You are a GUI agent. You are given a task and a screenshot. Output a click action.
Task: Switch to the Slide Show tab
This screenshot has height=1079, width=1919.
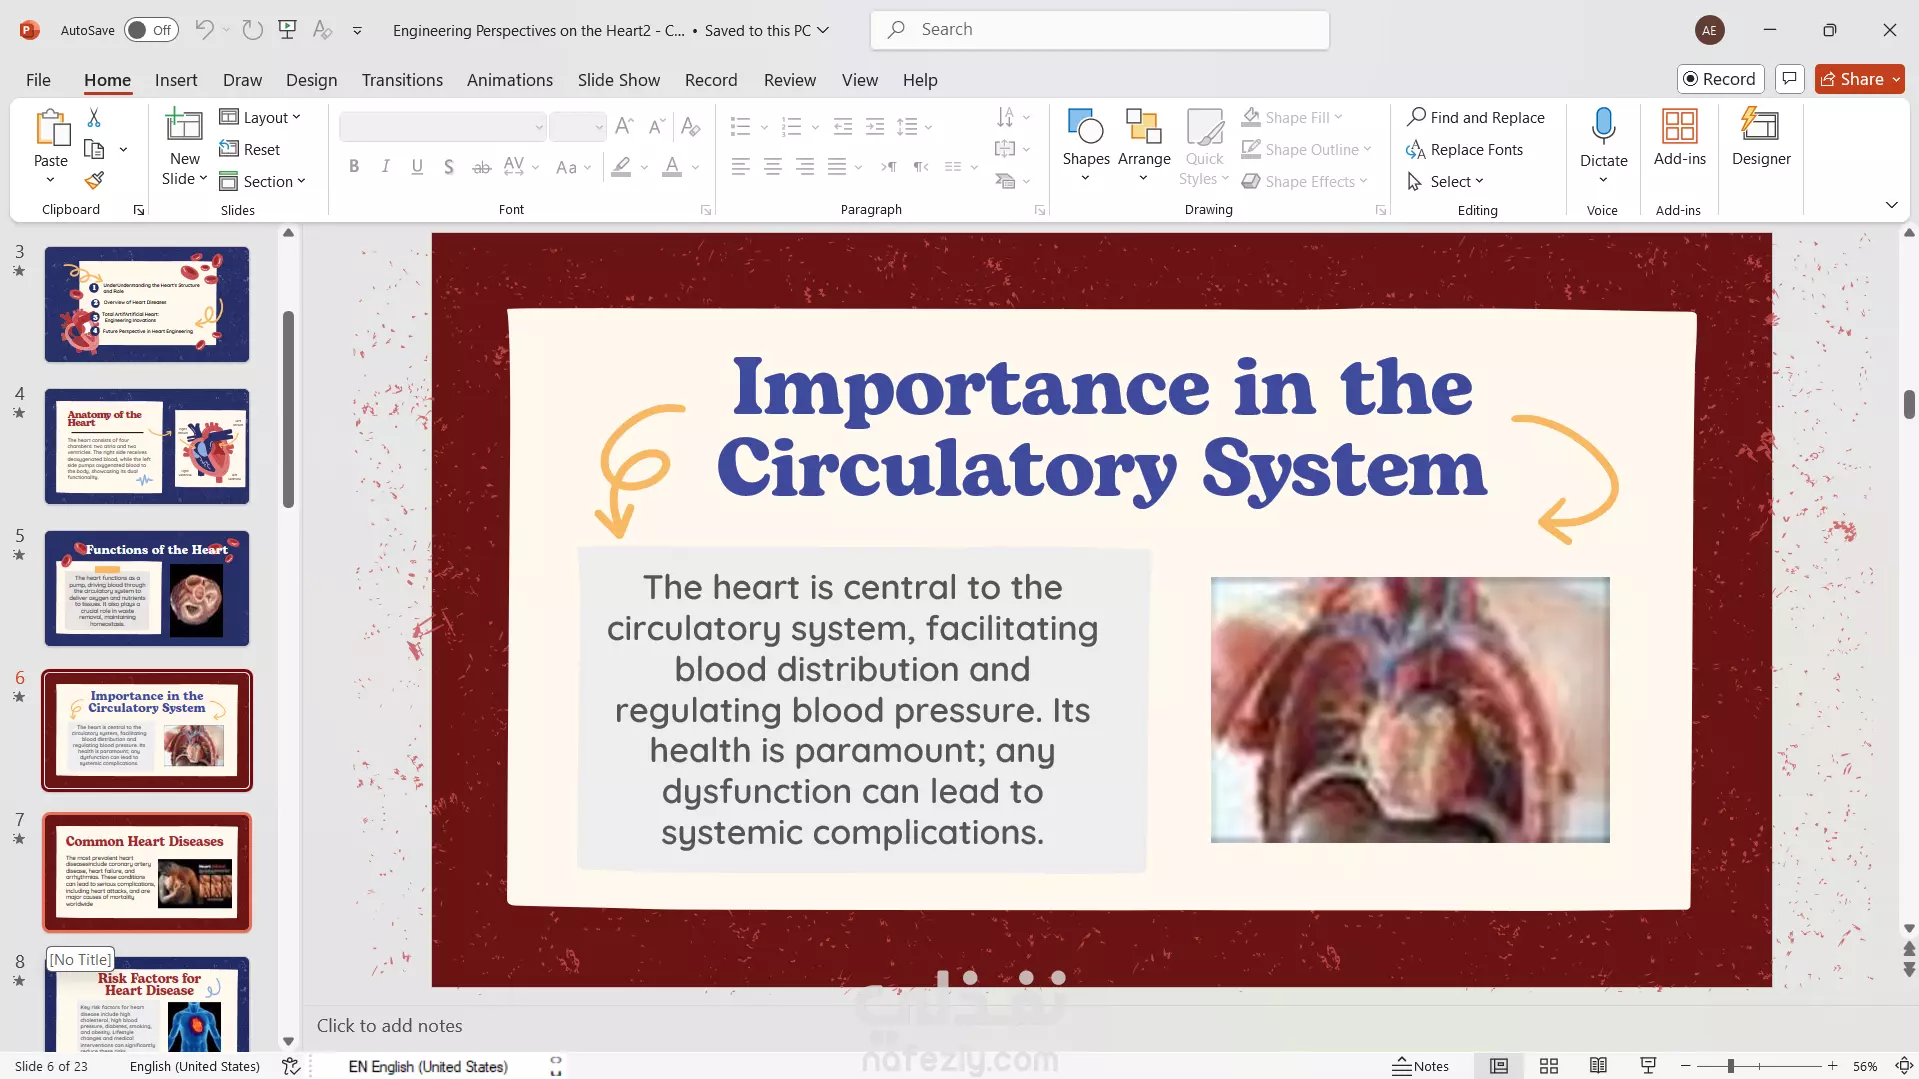pos(618,80)
